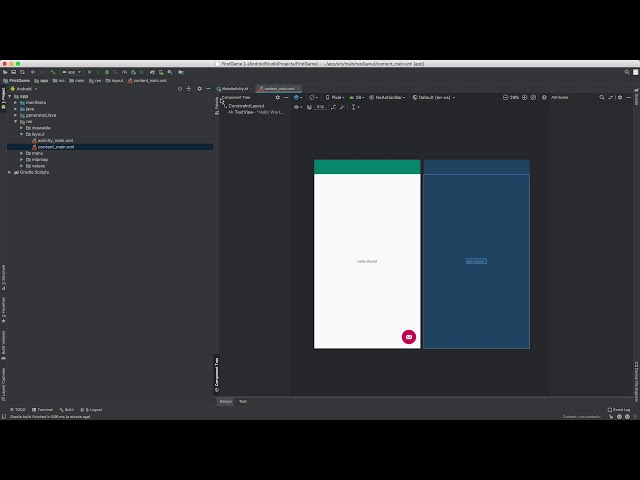This screenshot has width=640, height=480.
Task: Open Project panel settings gear
Action: click(x=200, y=89)
